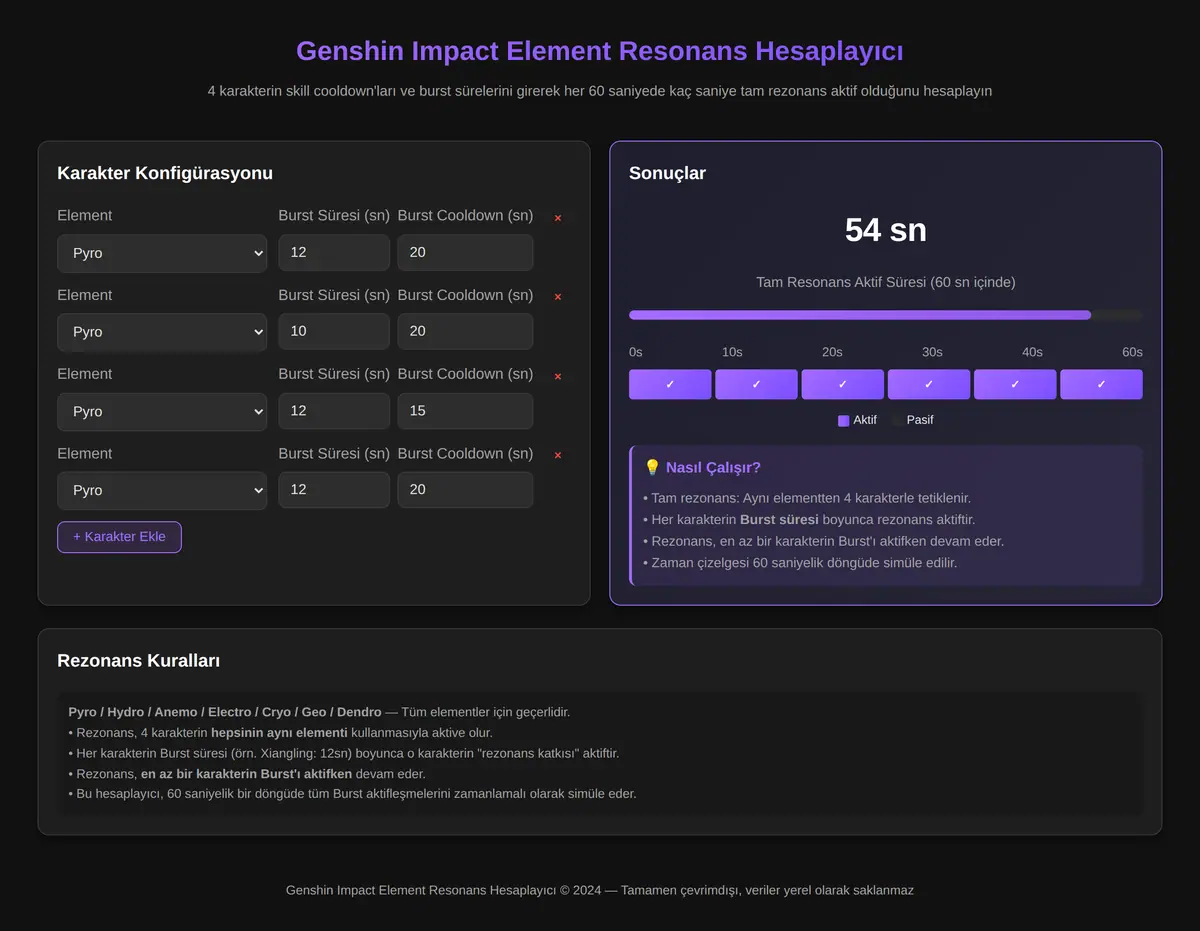Edit second character's Burst Cooldown field
Image resolution: width=1200 pixels, height=931 pixels.
coord(465,331)
